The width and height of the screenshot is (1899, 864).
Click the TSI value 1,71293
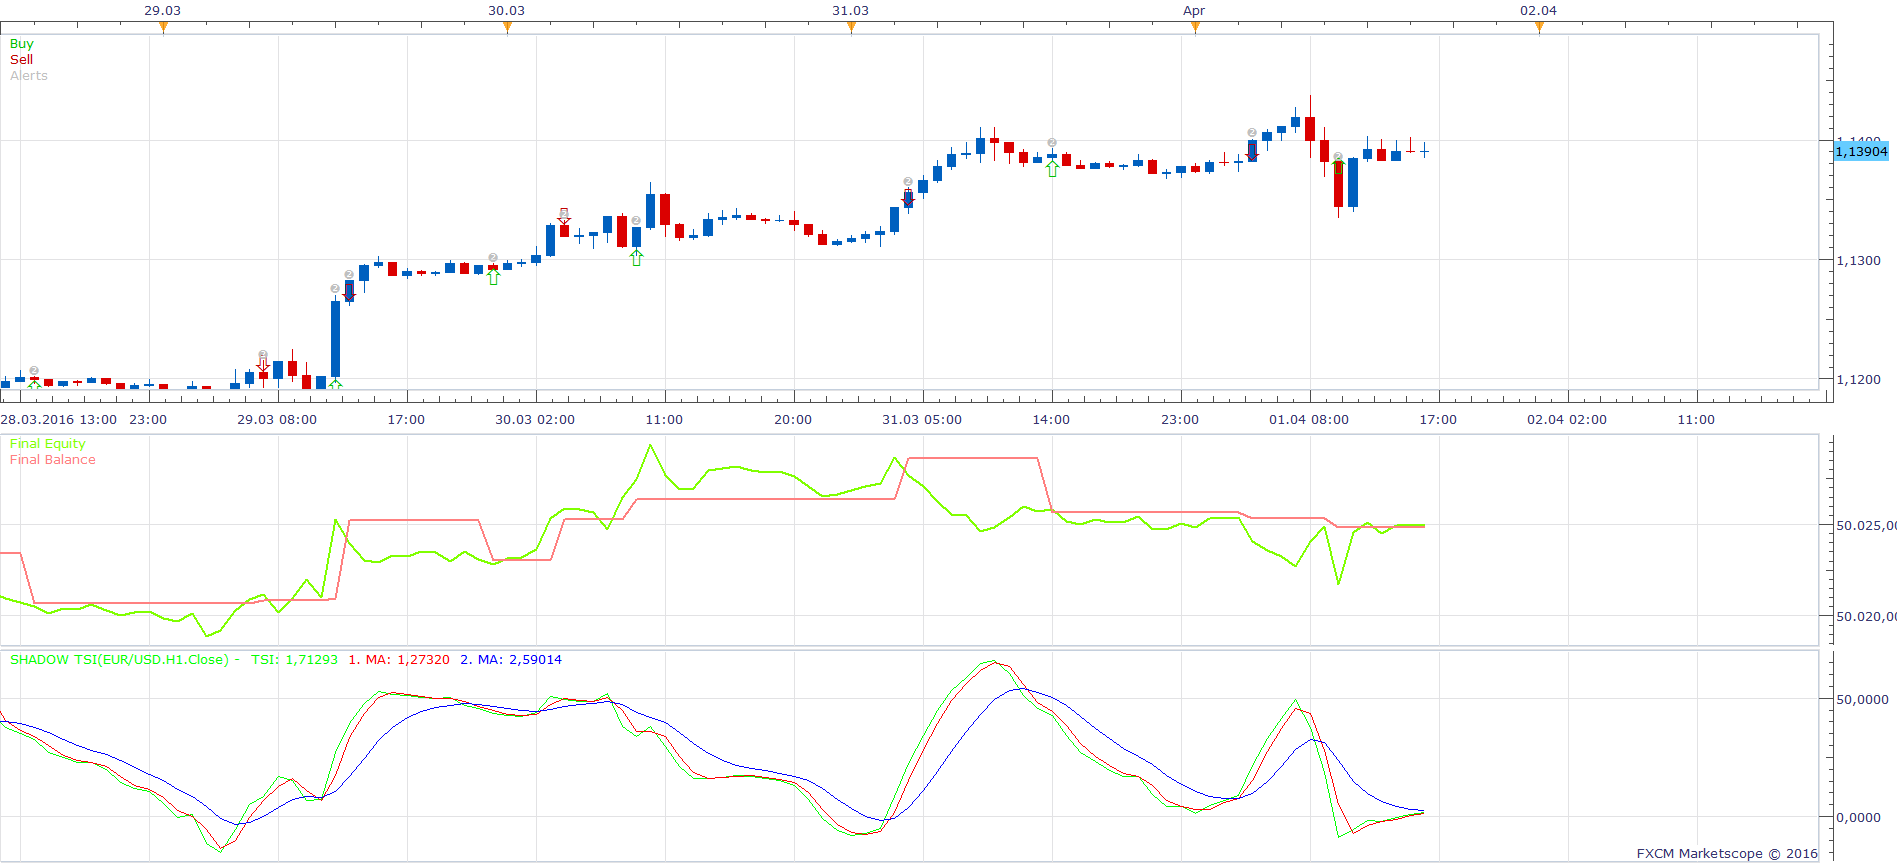[x=312, y=660]
